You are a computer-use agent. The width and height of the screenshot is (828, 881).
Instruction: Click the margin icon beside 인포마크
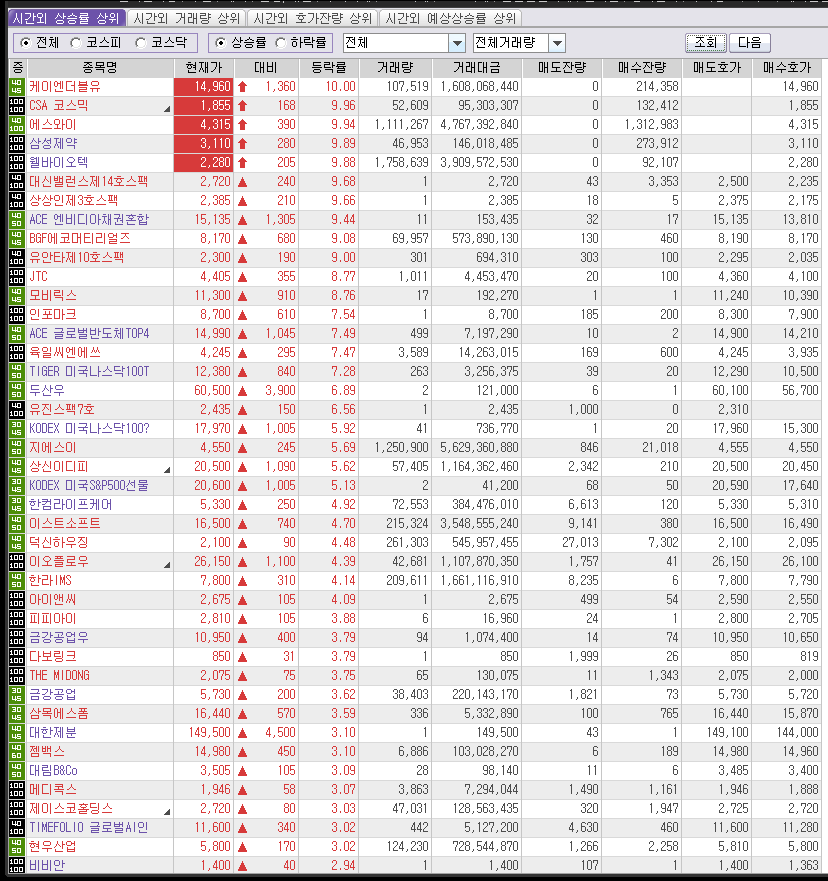pyautogui.click(x=16, y=315)
